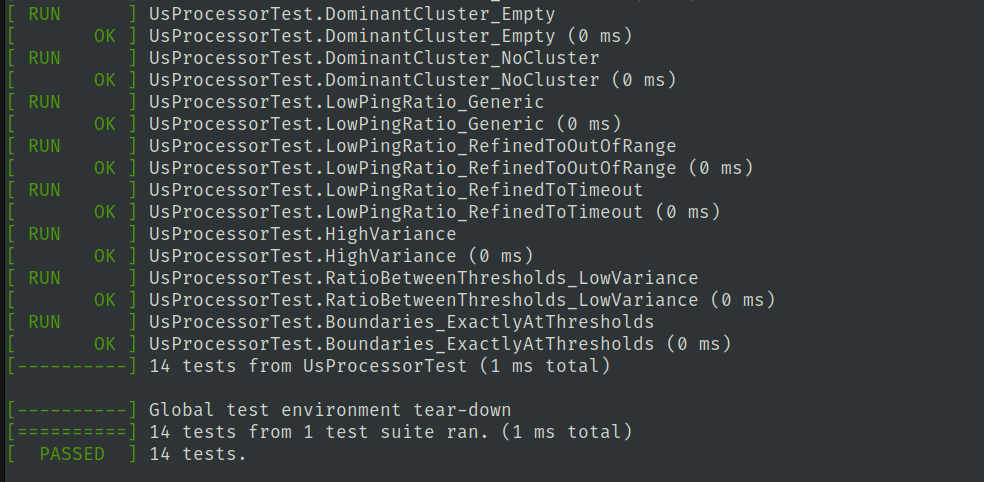Click Boundaries_ExactlyAtThresholds OK result line
Viewport: 984px width, 482px height.
click(x=439, y=344)
